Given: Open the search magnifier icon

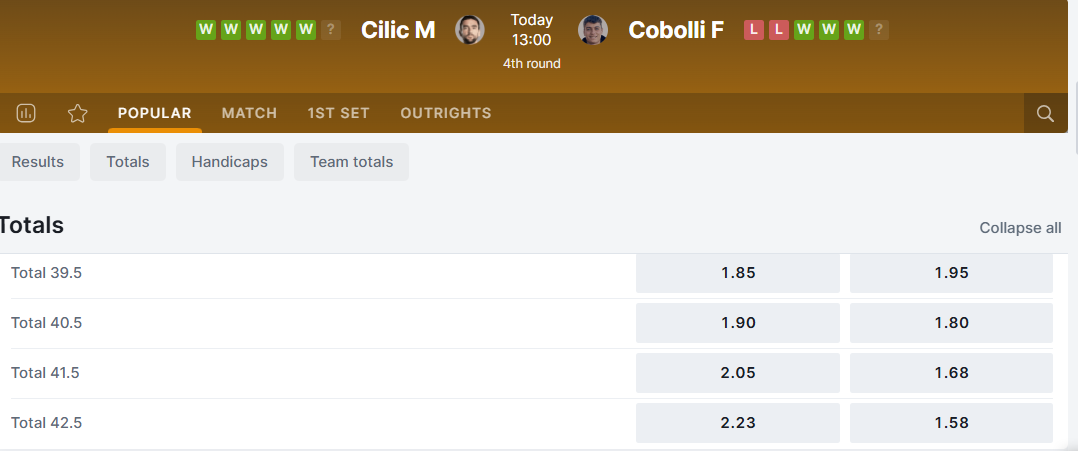Looking at the screenshot, I should [1045, 113].
